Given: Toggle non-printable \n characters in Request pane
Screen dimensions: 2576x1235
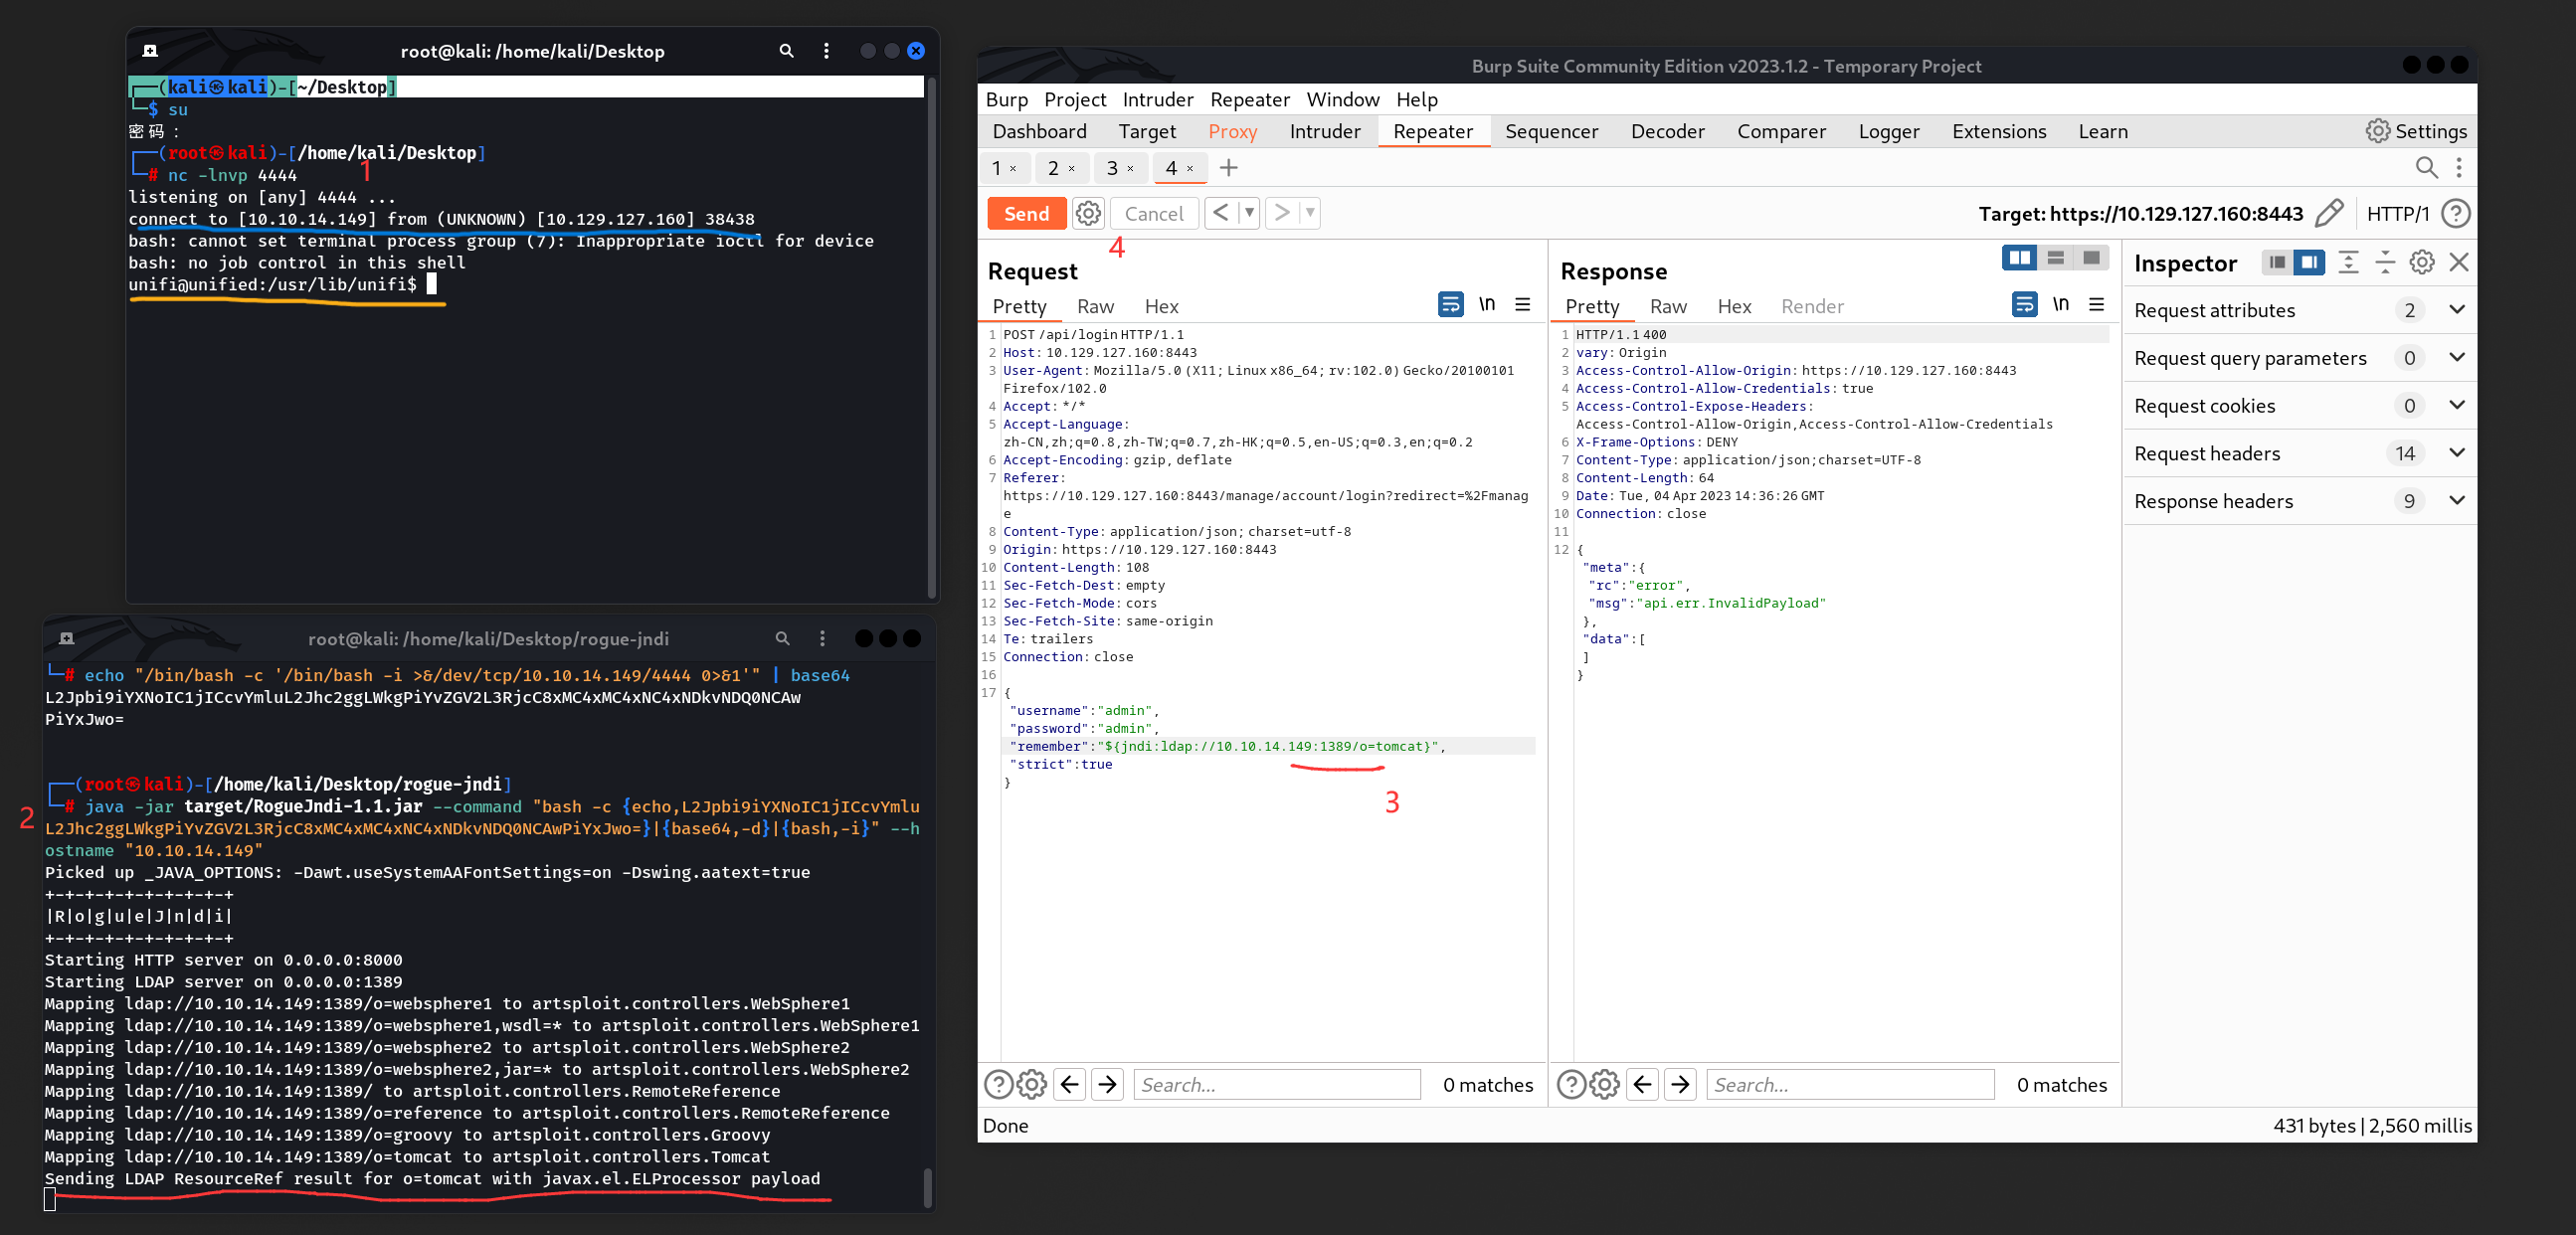Looking at the screenshot, I should coord(1487,304).
